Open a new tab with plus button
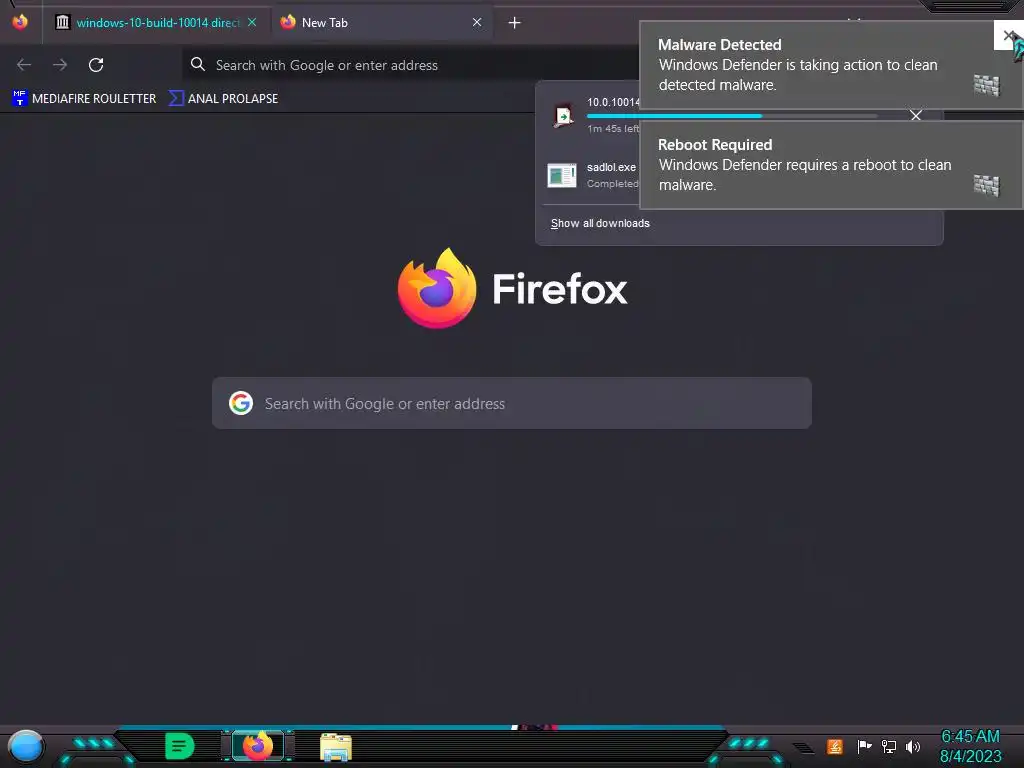1024x768 pixels. point(515,23)
